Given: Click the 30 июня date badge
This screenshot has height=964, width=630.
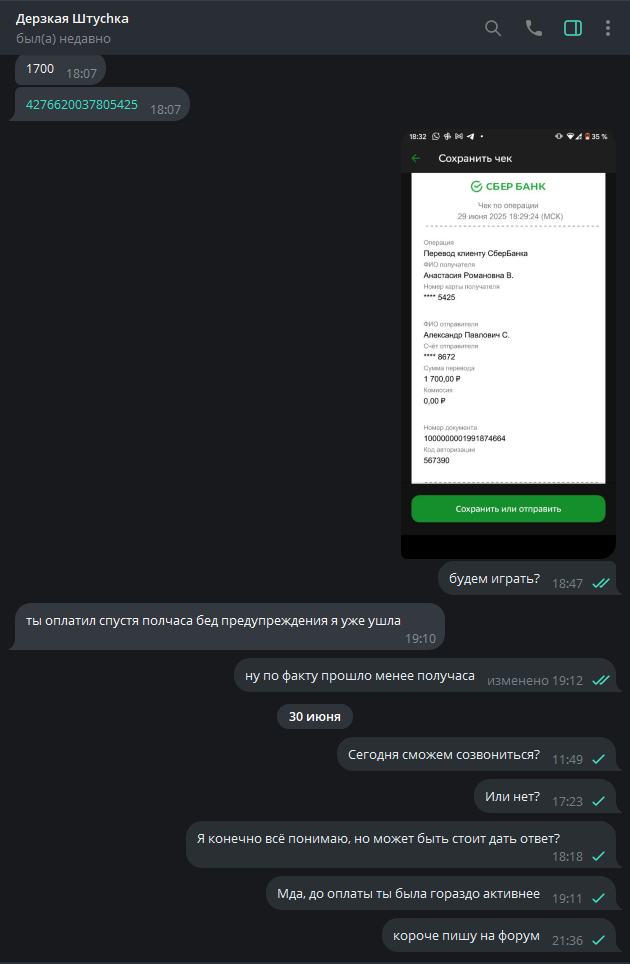Looking at the screenshot, I should pos(315,716).
